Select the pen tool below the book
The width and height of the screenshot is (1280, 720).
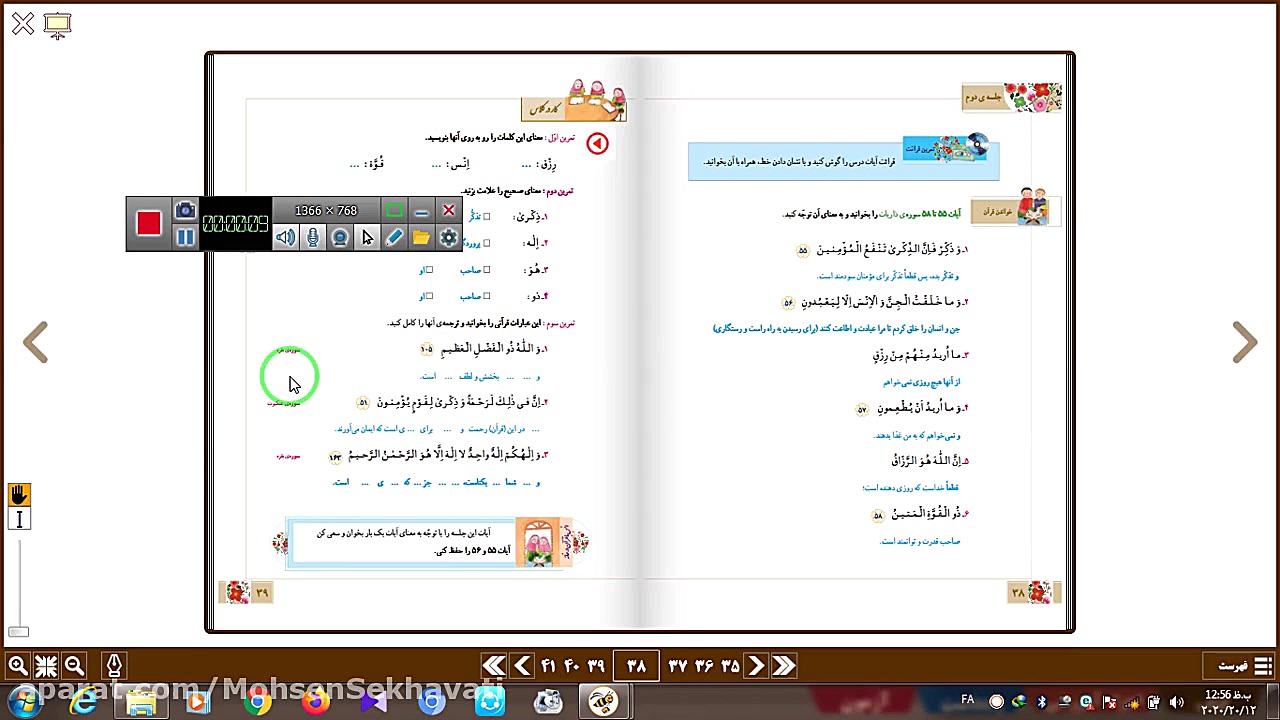tap(113, 665)
